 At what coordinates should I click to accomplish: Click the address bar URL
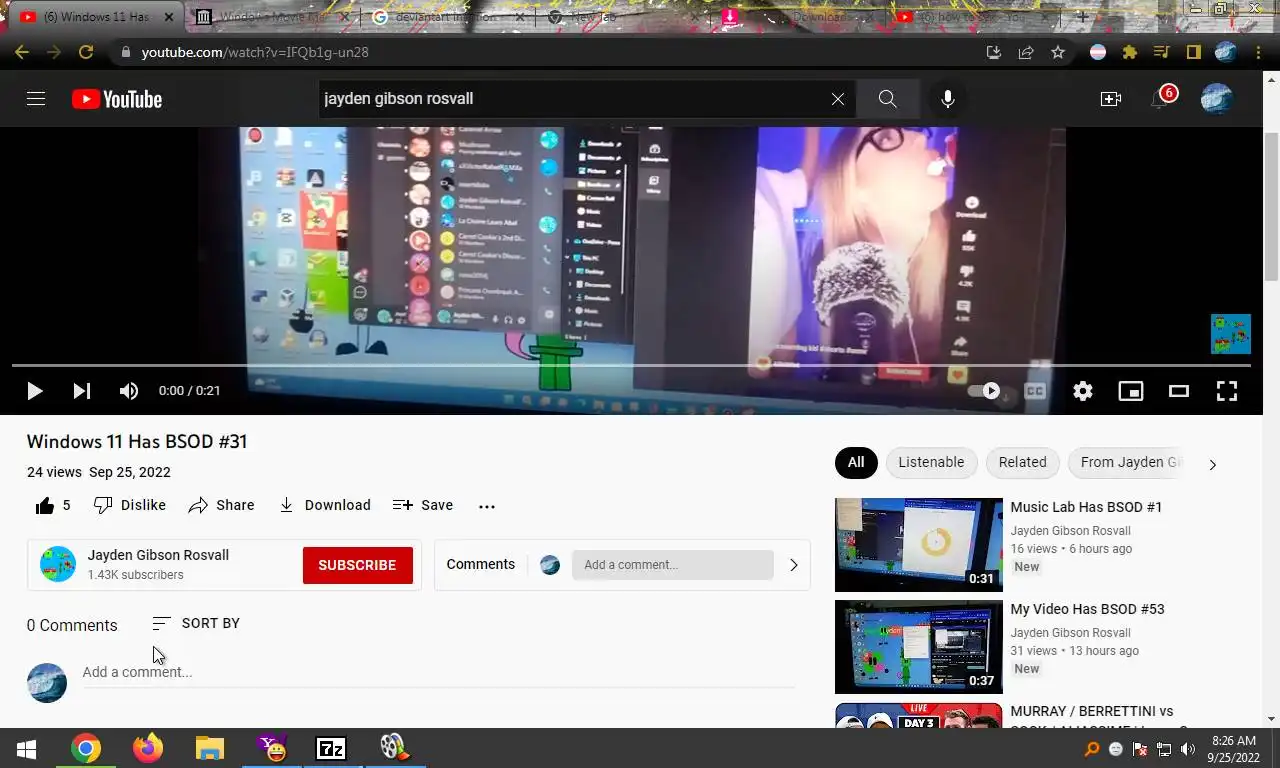[255, 52]
